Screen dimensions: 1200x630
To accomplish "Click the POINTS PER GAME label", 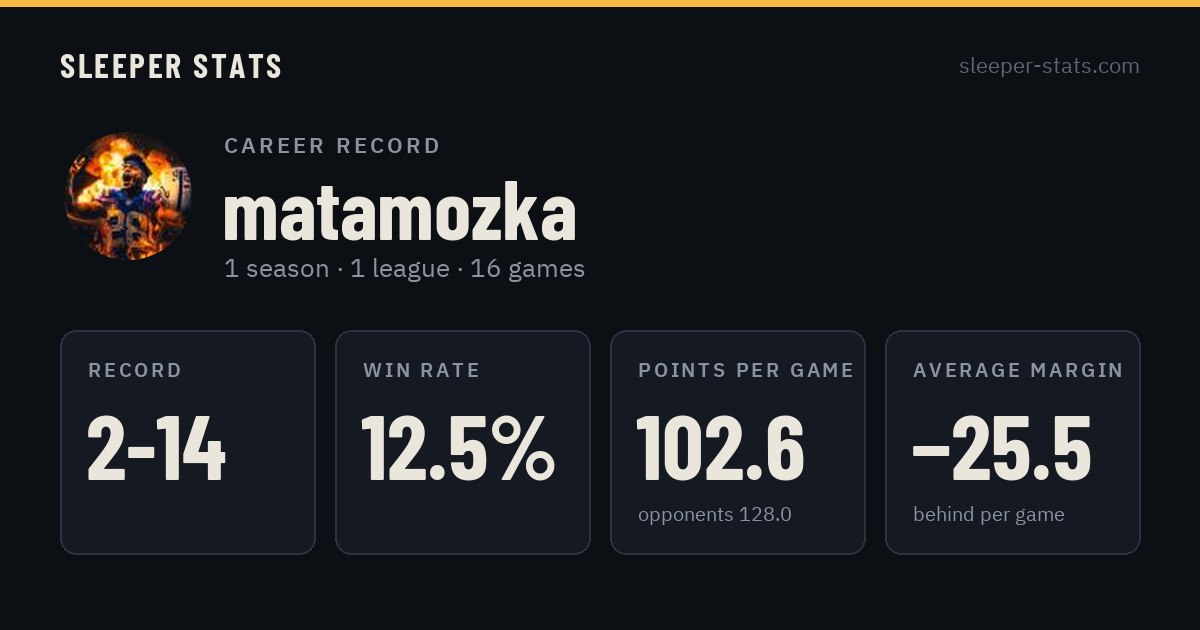I will (x=746, y=371).
